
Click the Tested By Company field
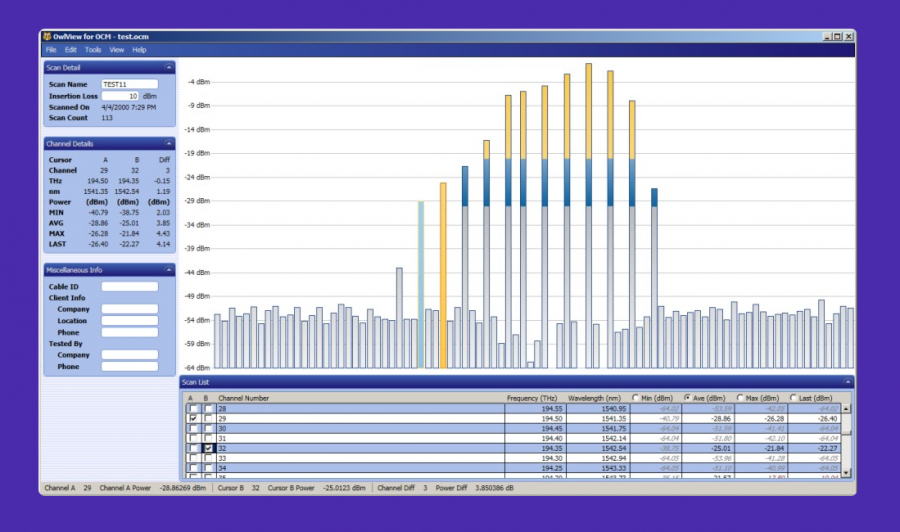pyautogui.click(x=130, y=355)
